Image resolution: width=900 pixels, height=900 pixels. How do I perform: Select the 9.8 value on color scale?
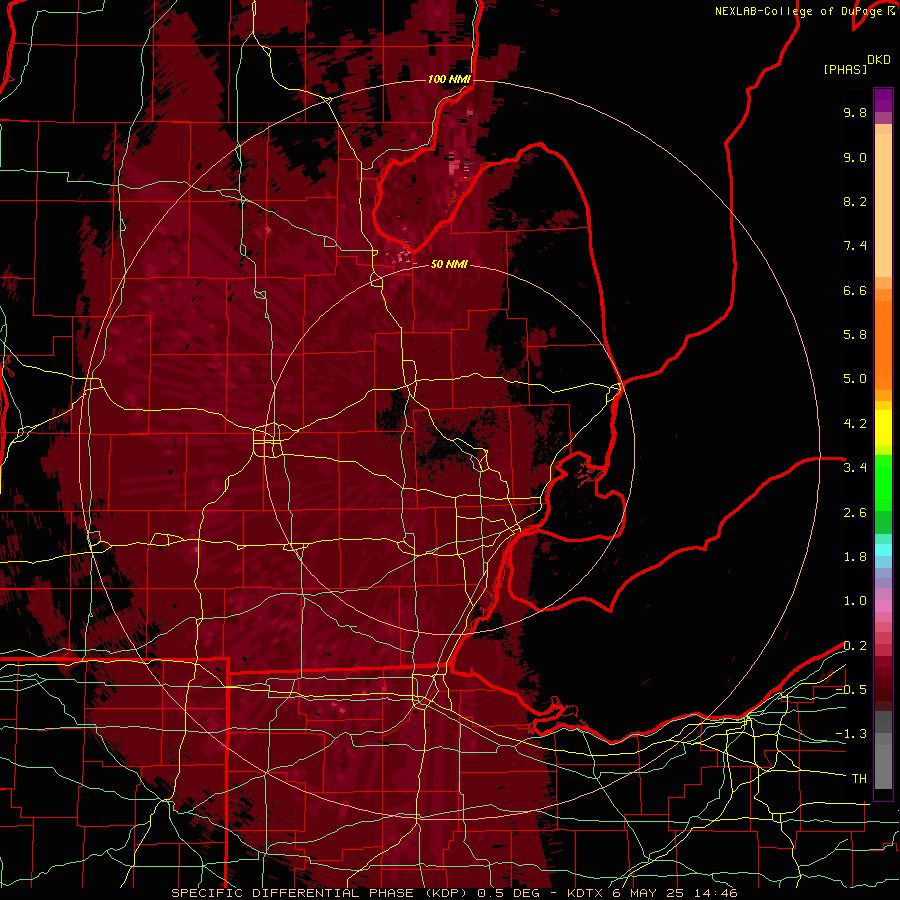(855, 112)
